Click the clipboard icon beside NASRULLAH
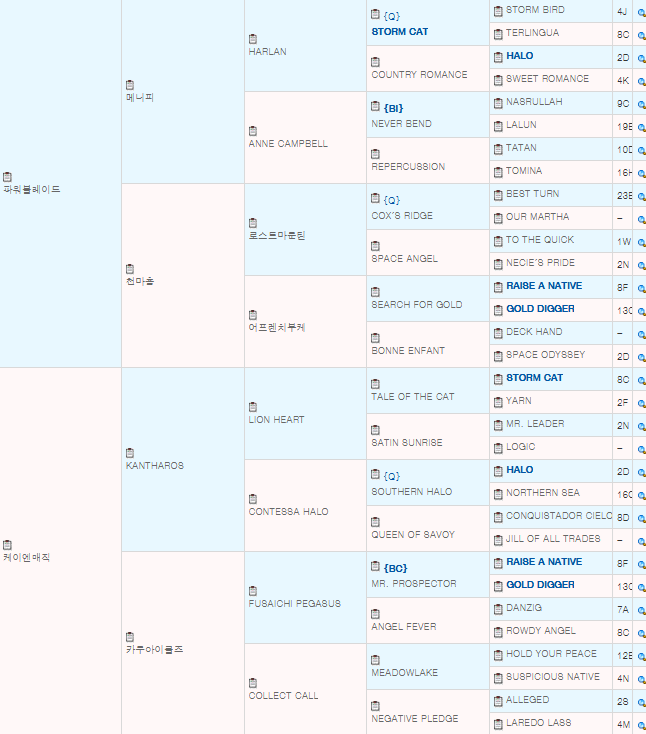 click(x=498, y=102)
